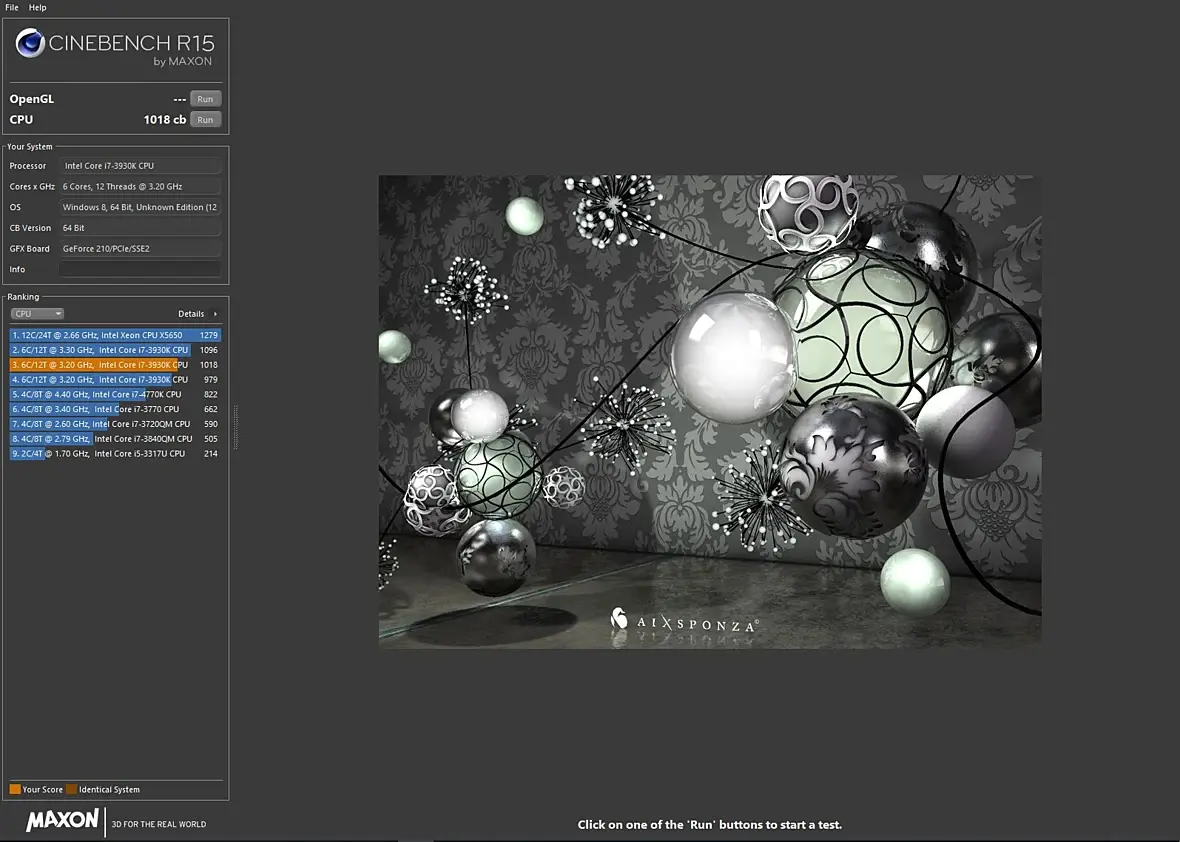Screen dimensions: 1180x842
Task: Run the OpenGL benchmark test
Action: 205,99
